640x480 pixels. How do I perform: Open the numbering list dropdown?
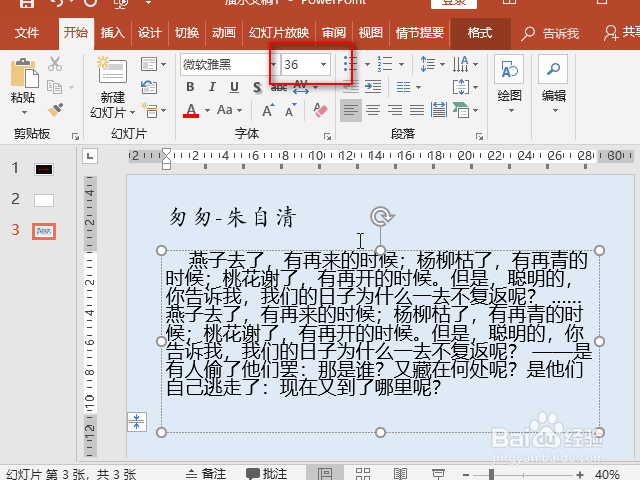point(401,64)
